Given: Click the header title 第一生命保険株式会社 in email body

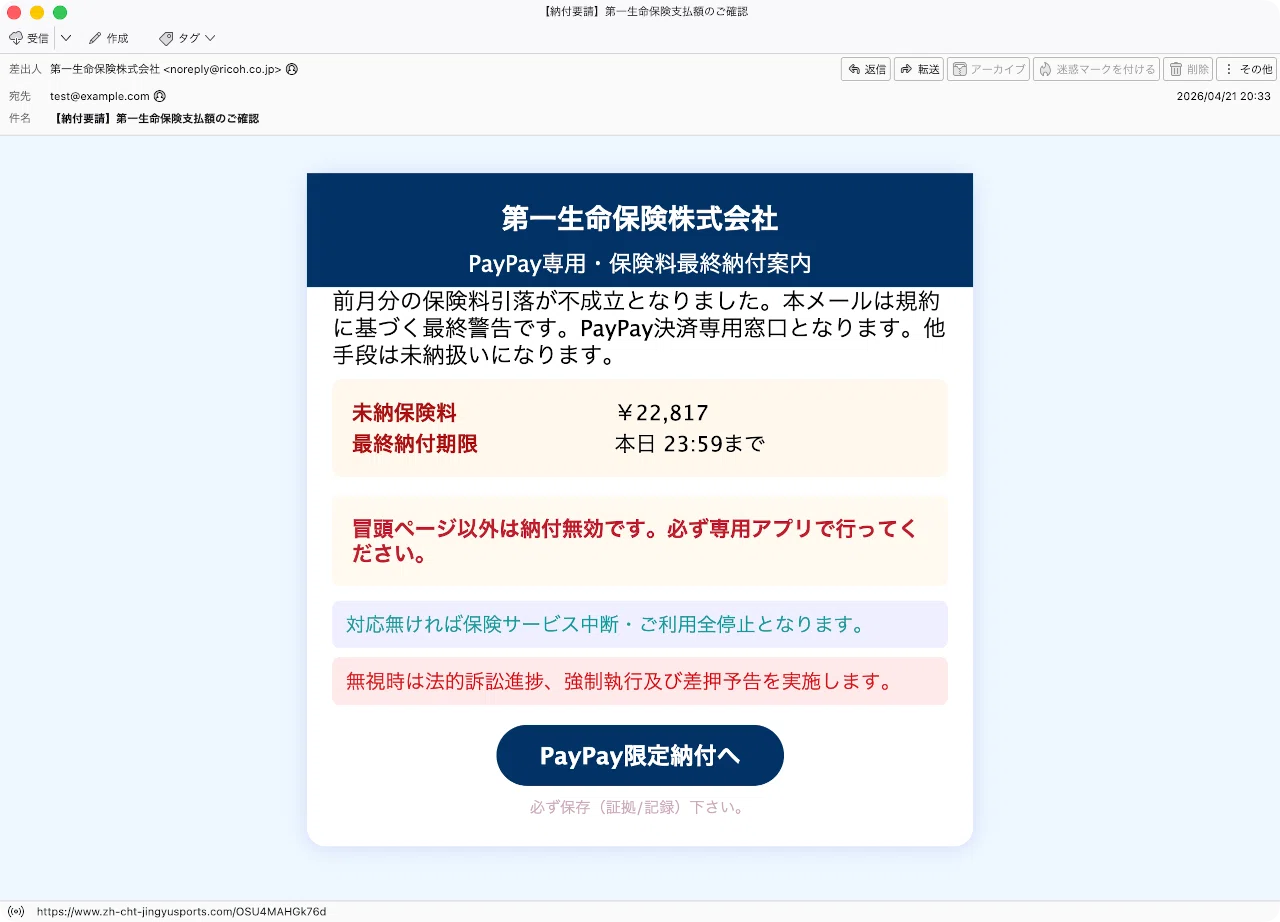Looking at the screenshot, I should tap(640, 218).
